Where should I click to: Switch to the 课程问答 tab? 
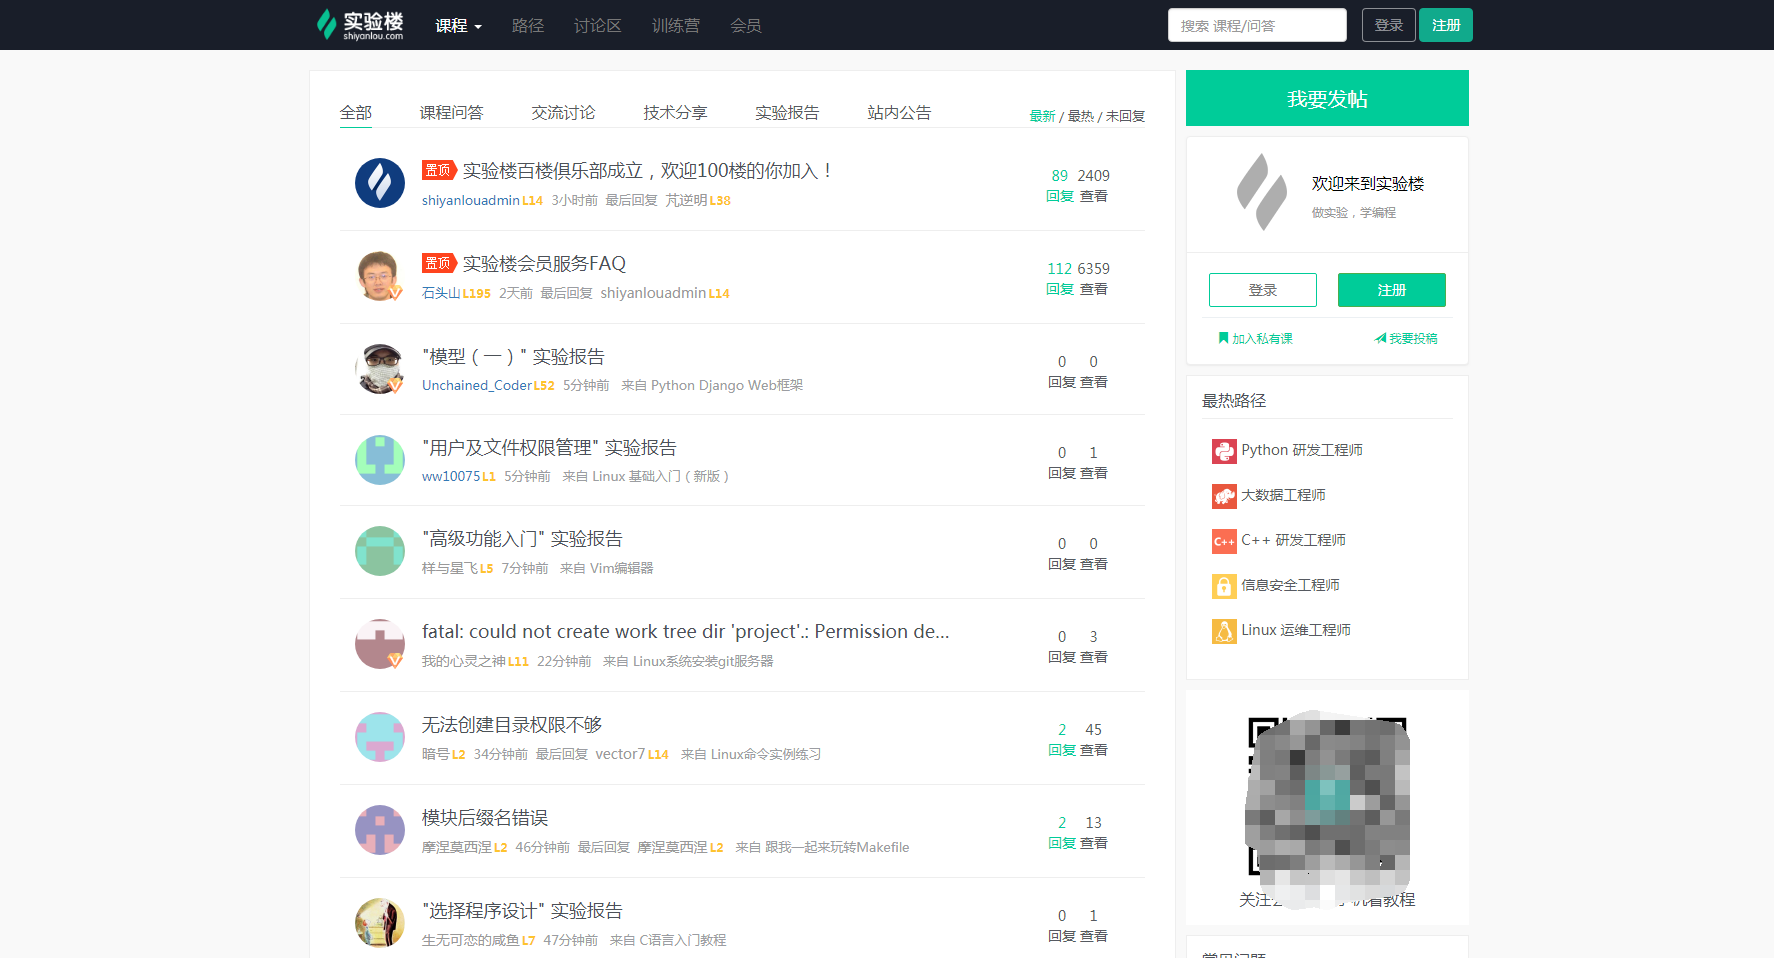click(451, 113)
